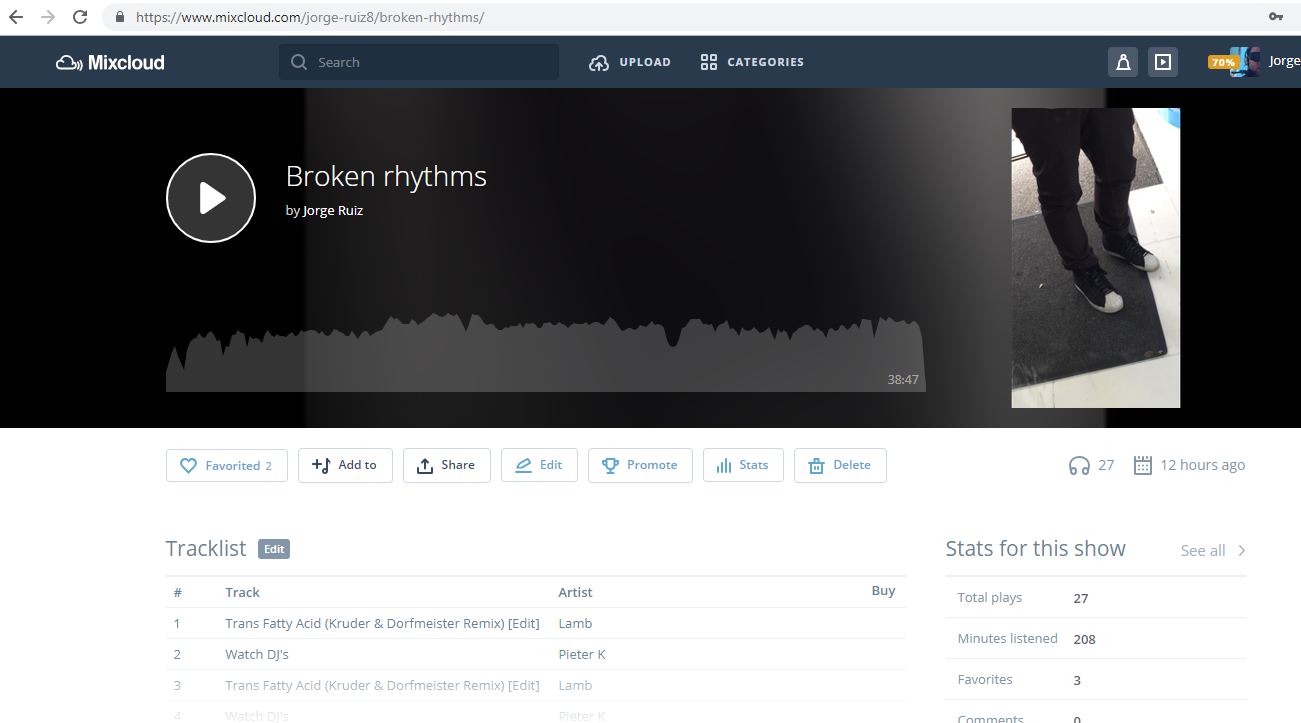Open the Share options
The image size is (1301, 723).
[446, 465]
